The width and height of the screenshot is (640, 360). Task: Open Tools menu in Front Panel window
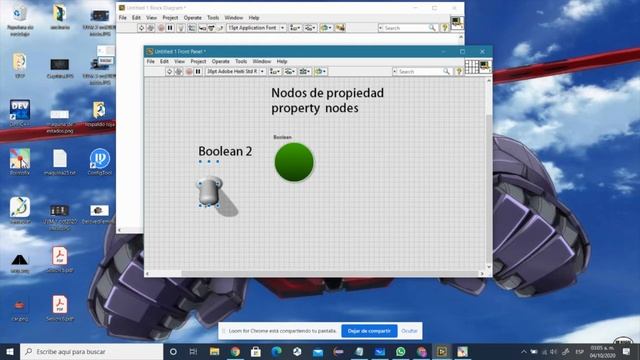tap(241, 61)
